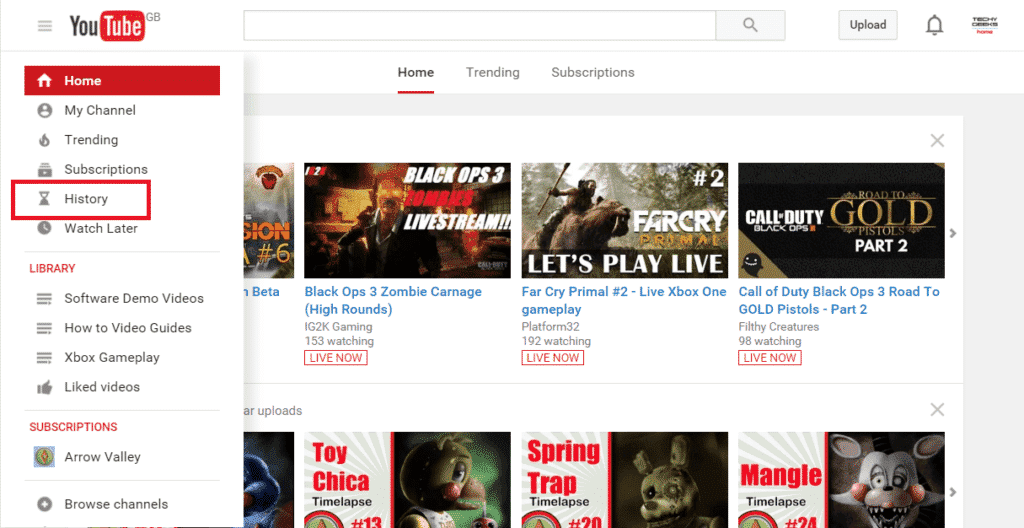Image resolution: width=1024 pixels, height=528 pixels.
Task: Open the Techy Geeks account avatar
Action: (984, 25)
